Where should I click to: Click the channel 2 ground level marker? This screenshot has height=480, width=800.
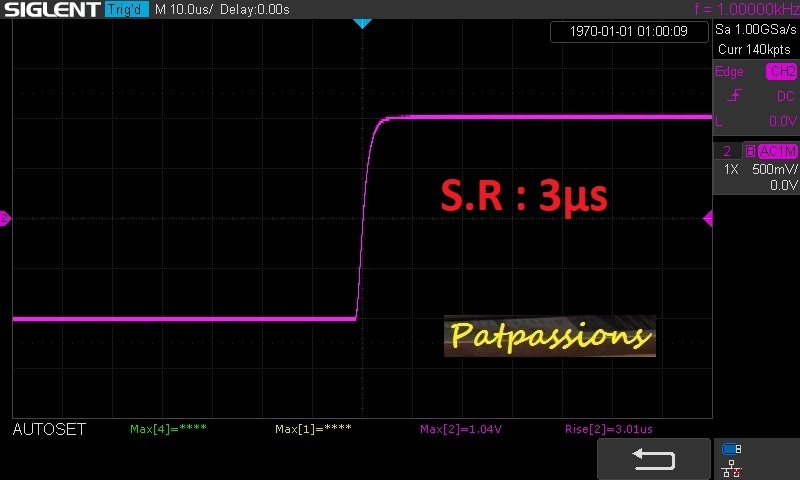click(x=5, y=218)
